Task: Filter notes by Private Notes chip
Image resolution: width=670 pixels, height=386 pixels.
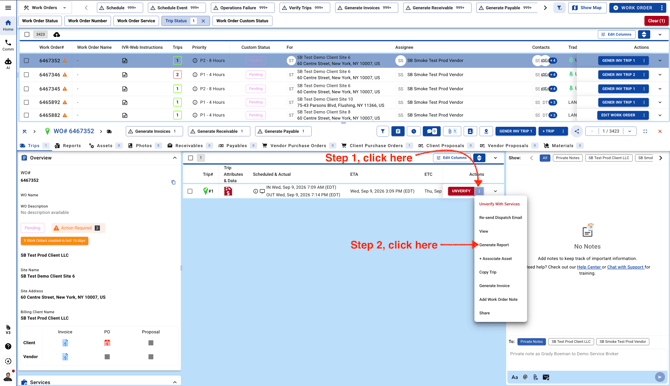Action: (567, 158)
